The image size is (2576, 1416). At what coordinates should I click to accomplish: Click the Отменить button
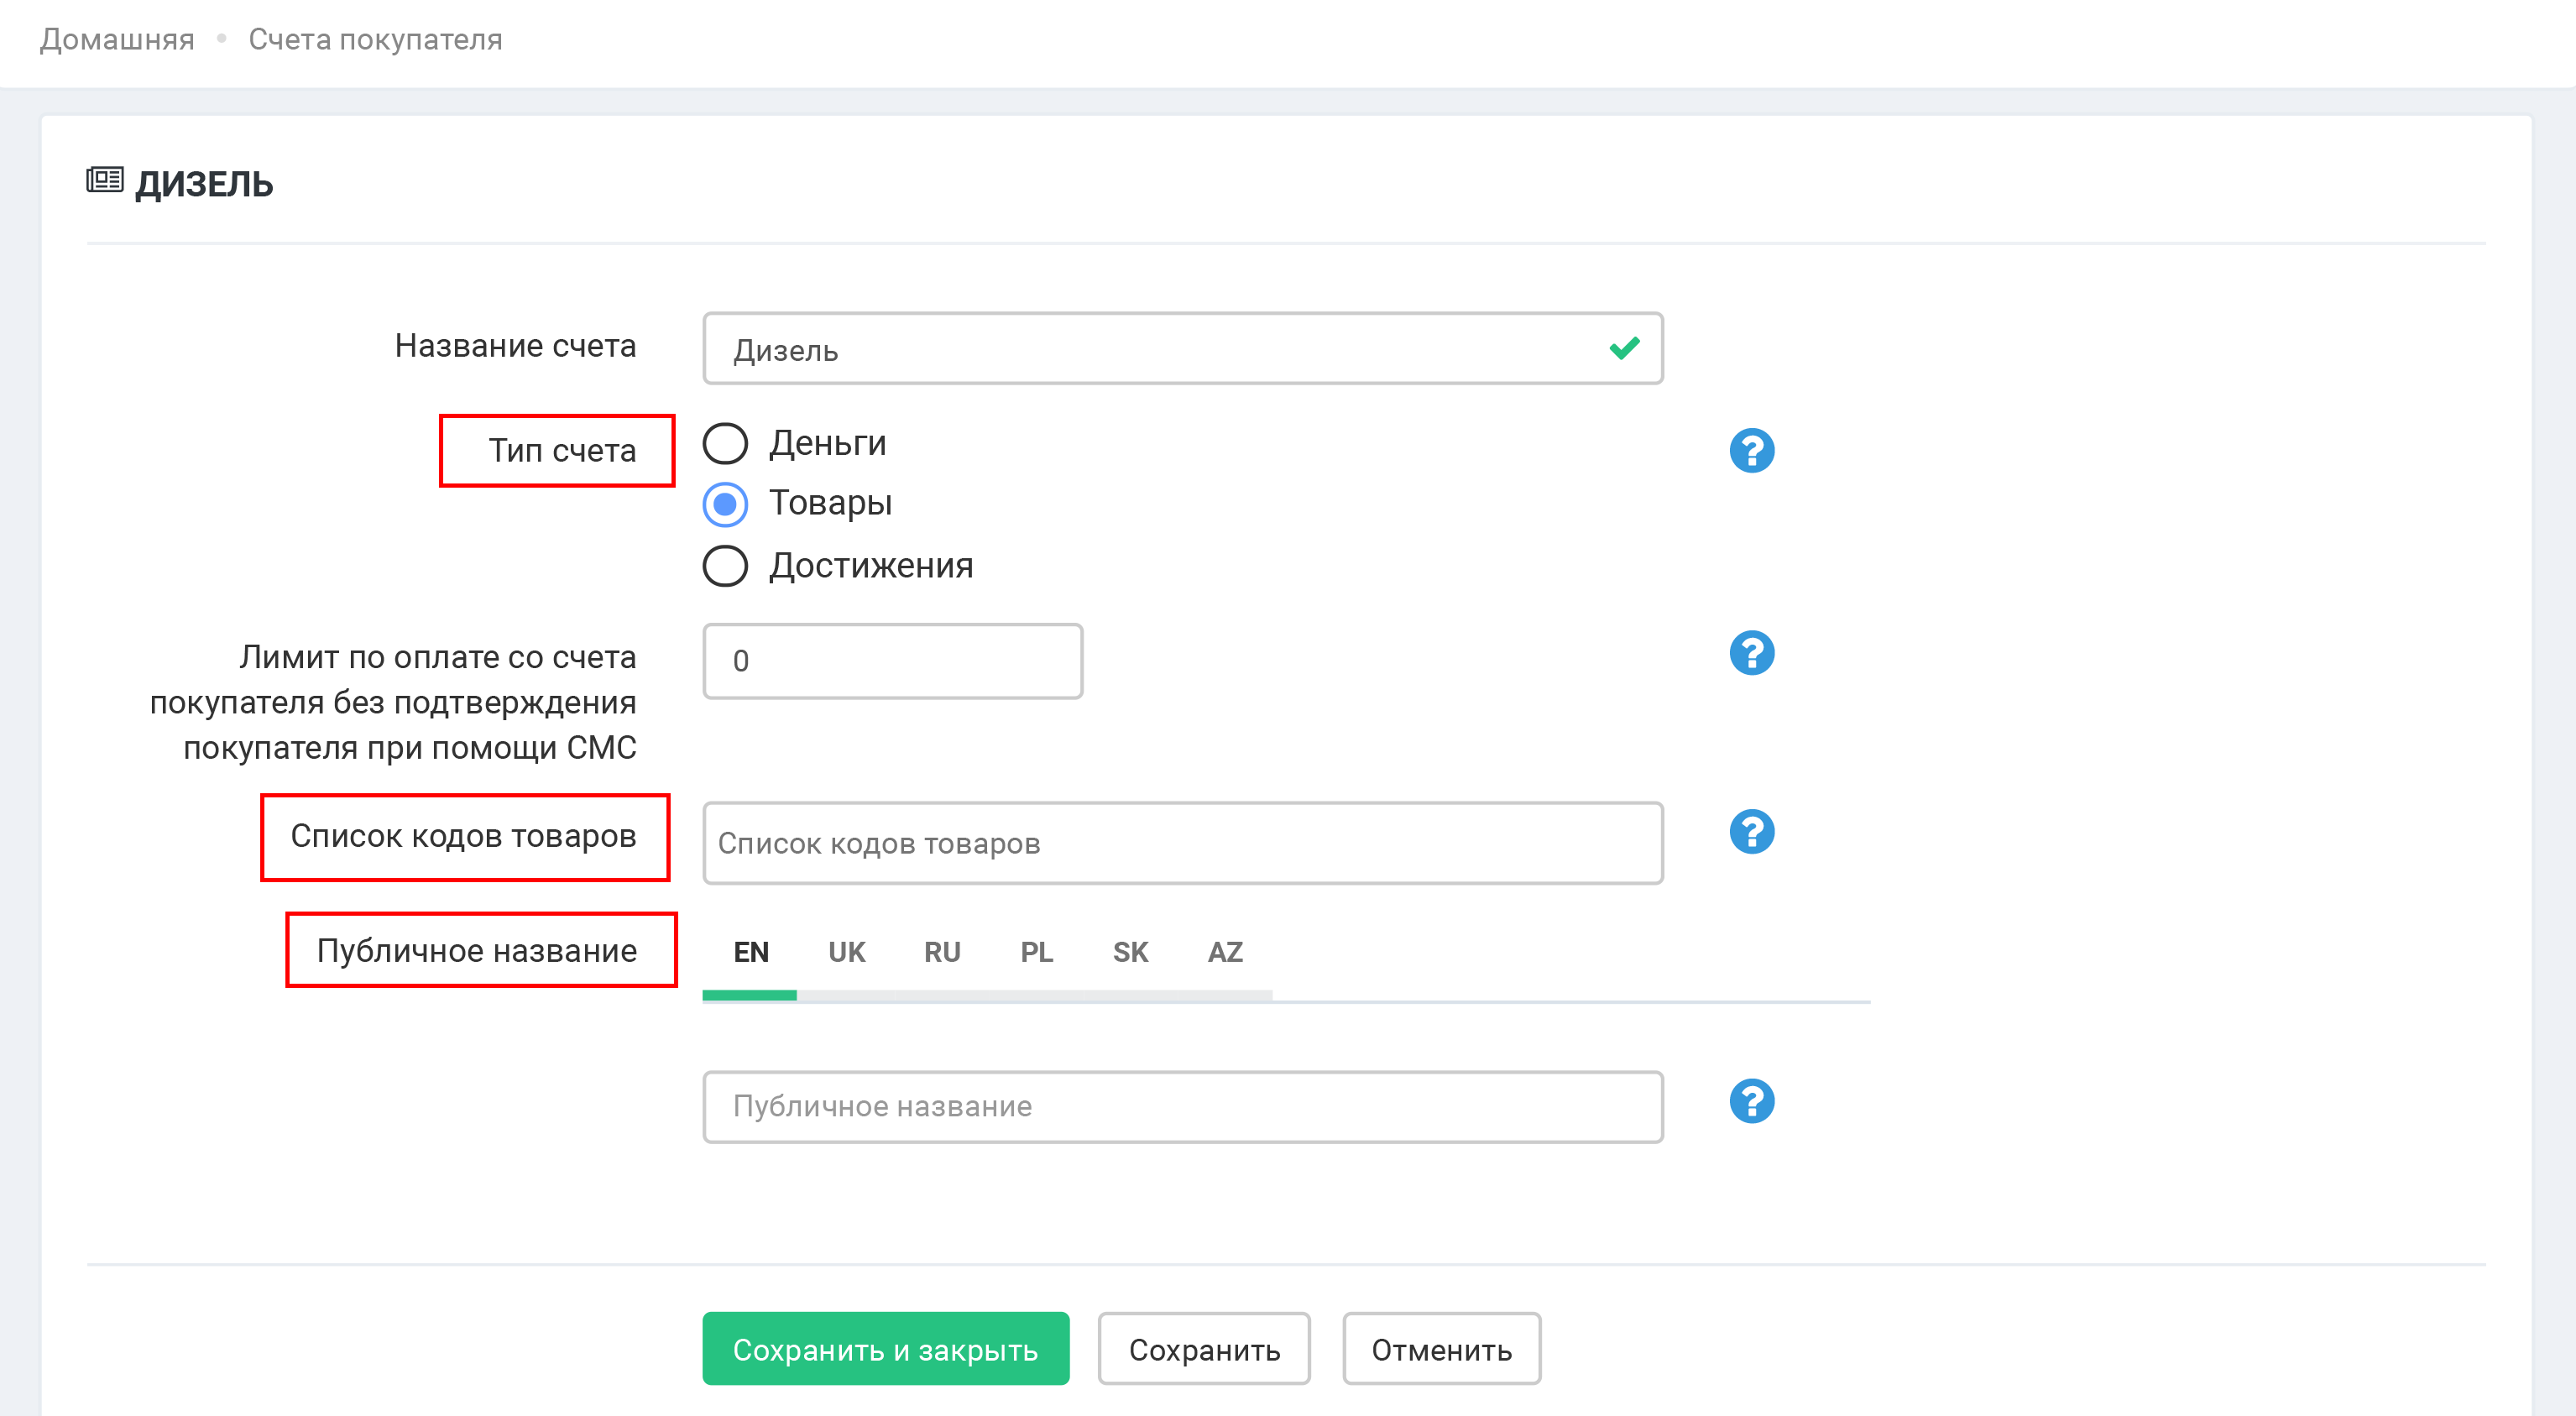(x=1440, y=1349)
